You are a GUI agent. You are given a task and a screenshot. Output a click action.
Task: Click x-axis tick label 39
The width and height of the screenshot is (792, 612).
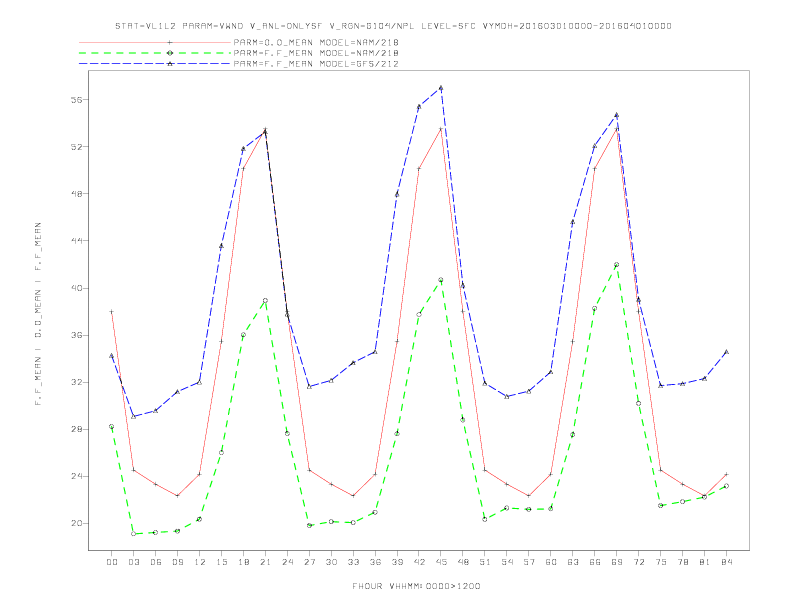(397, 562)
